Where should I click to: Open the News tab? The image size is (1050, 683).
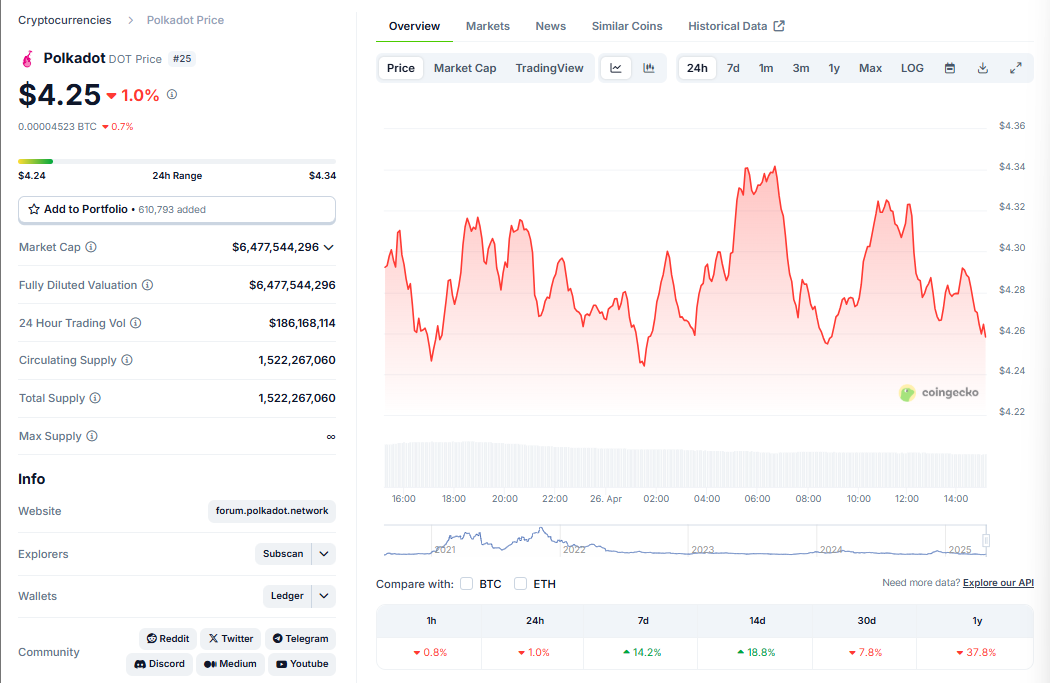coord(550,26)
